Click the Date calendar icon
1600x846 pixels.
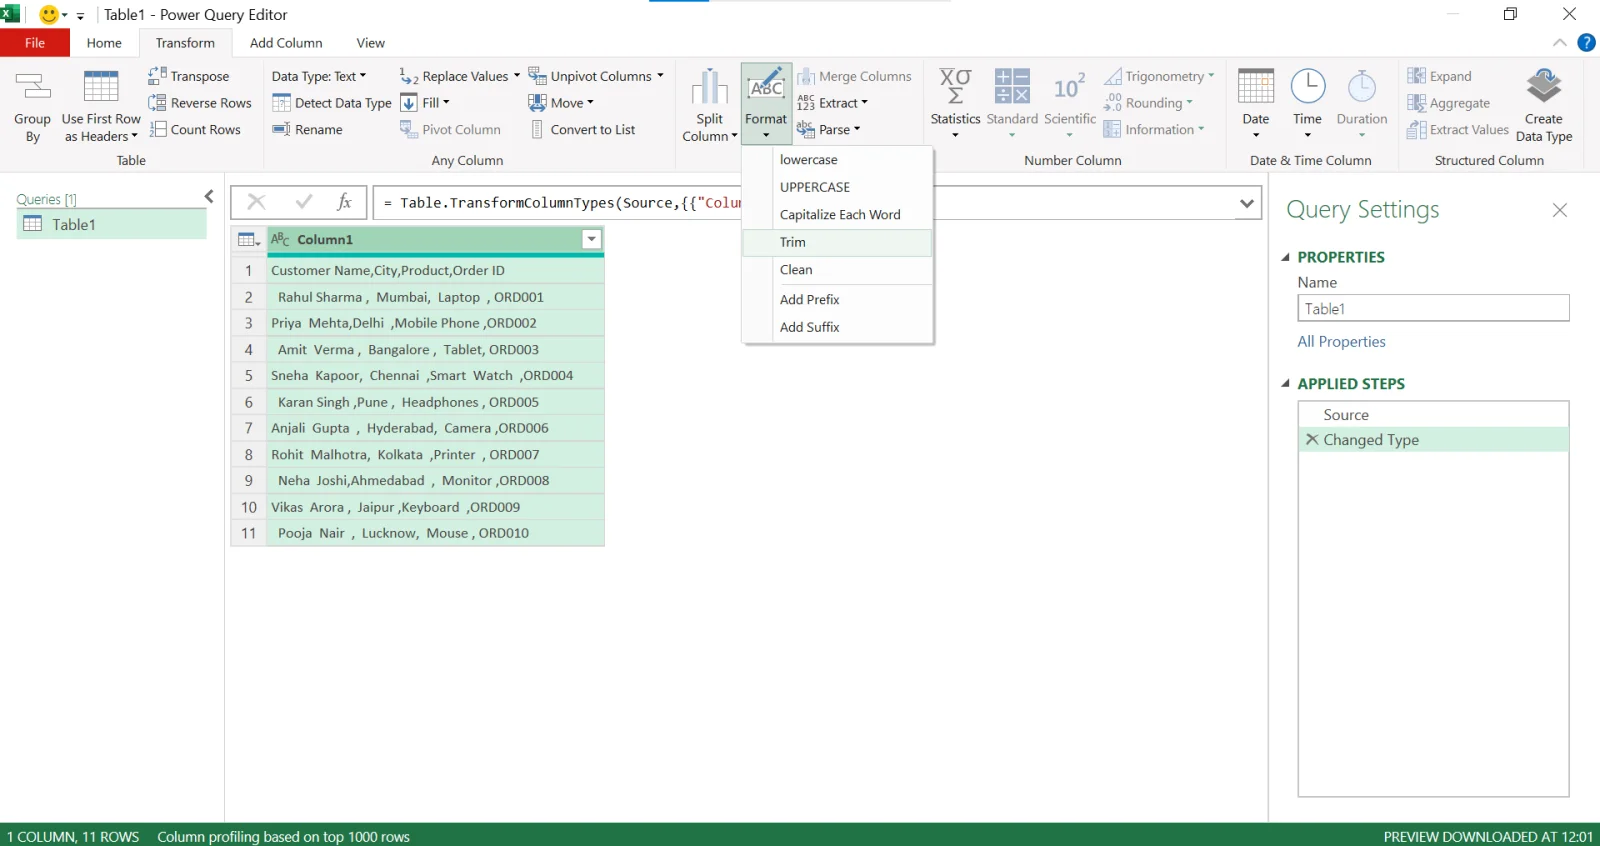pos(1256,87)
